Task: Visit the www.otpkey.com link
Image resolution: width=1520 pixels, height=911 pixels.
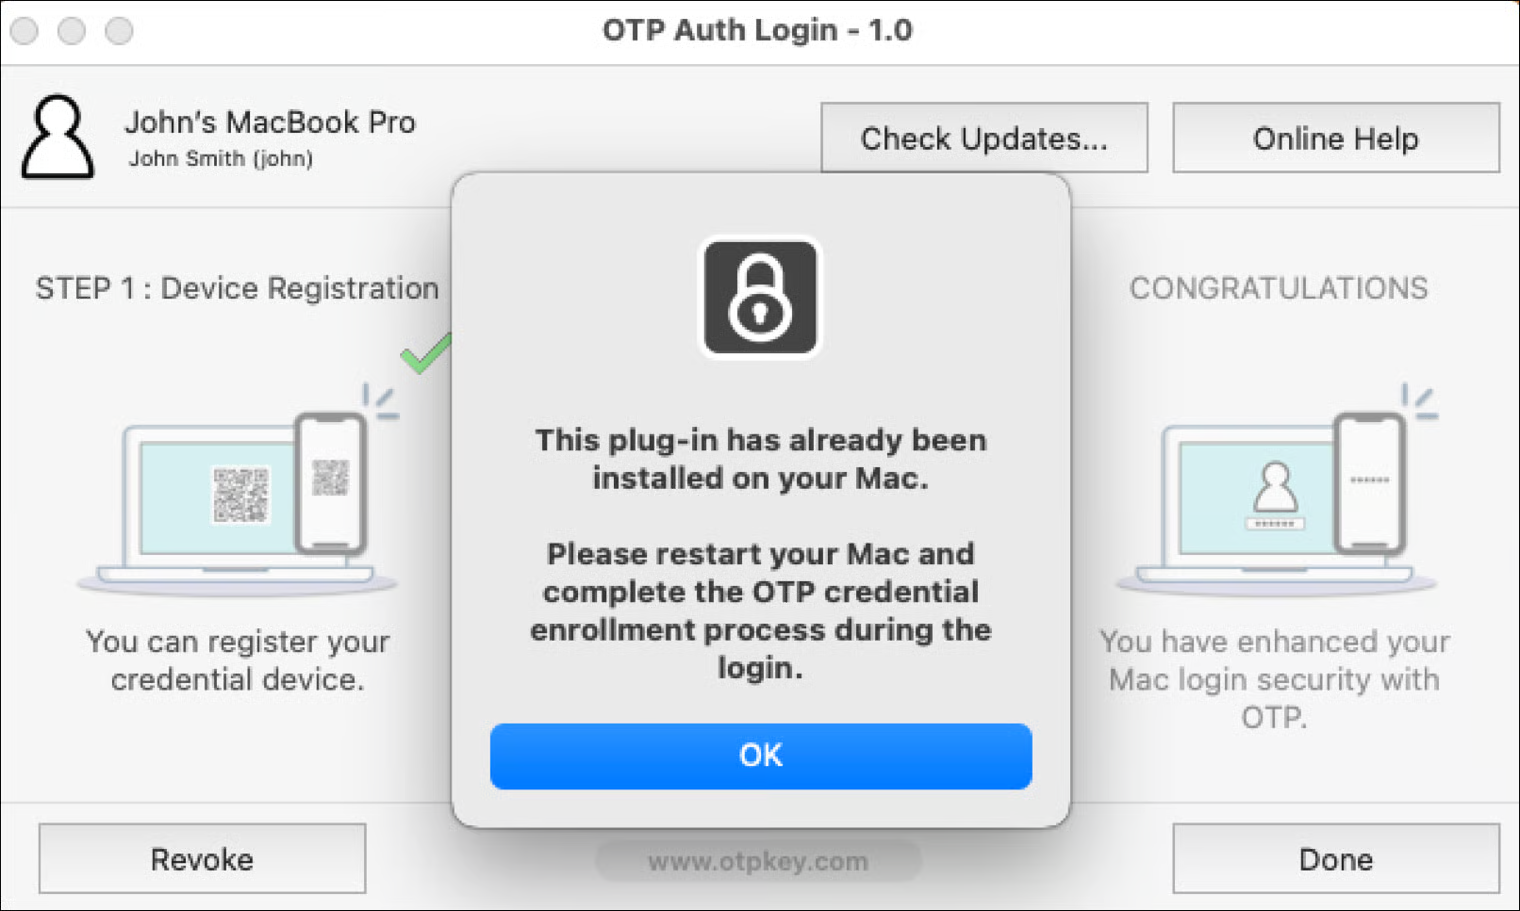Action: click(x=758, y=861)
